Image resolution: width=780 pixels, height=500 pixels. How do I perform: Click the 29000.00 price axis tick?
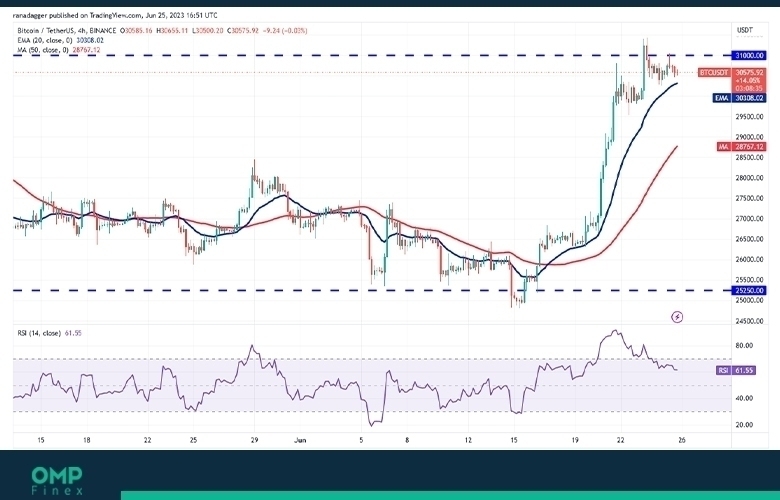coord(749,137)
